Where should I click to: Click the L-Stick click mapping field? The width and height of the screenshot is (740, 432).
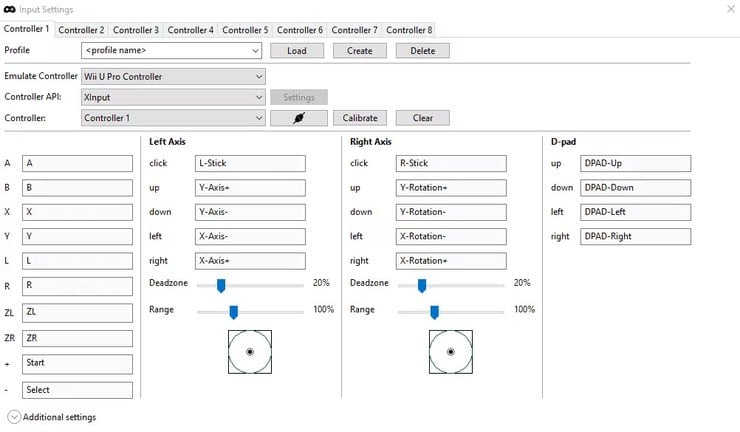(x=250, y=163)
